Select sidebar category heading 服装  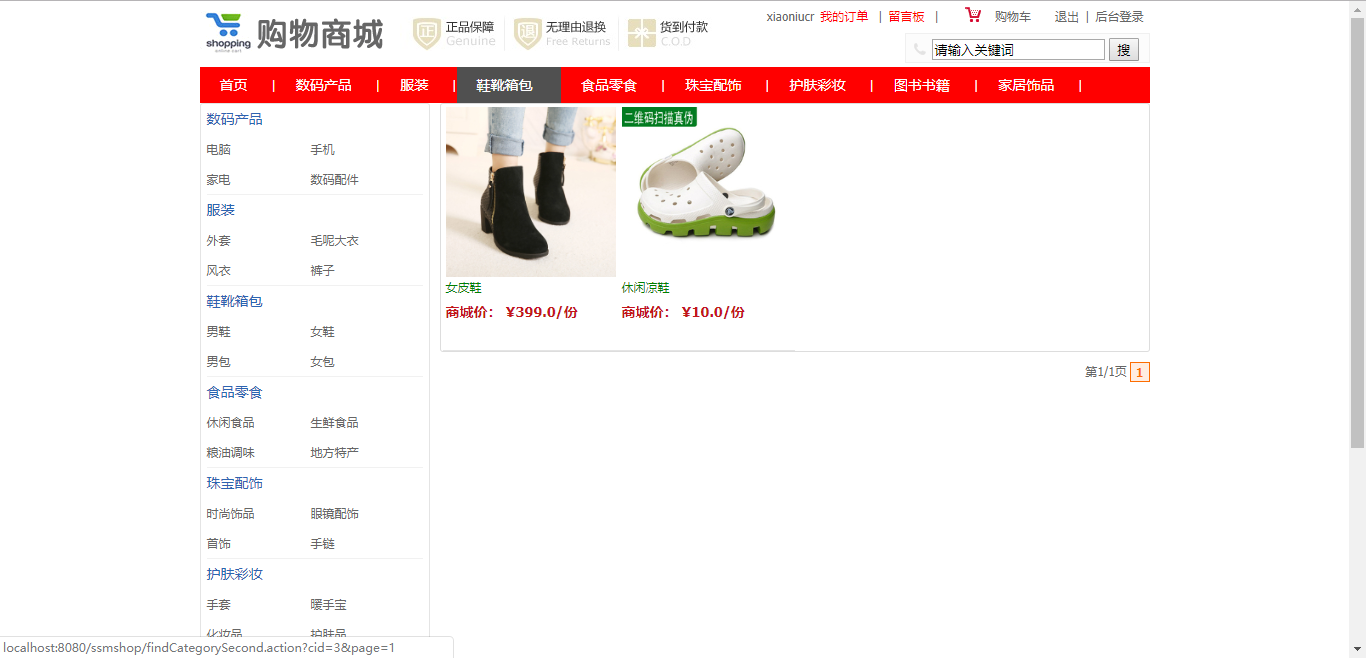(x=220, y=210)
